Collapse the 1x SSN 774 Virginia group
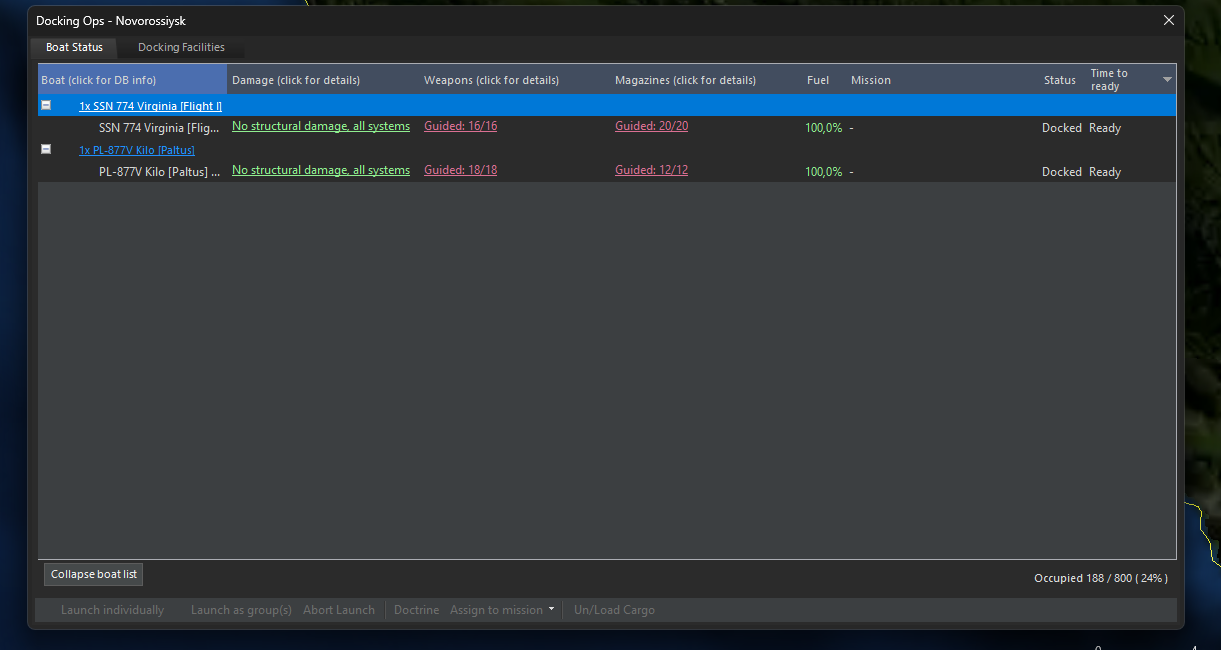Image resolution: width=1221 pixels, height=650 pixels. coord(46,104)
